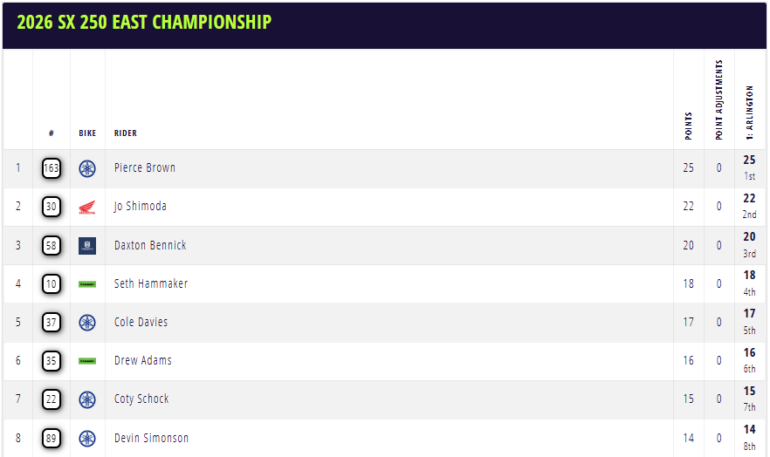This screenshot has width=770, height=457.
Task: Click the number 163 rider badge
Action: click(51, 168)
